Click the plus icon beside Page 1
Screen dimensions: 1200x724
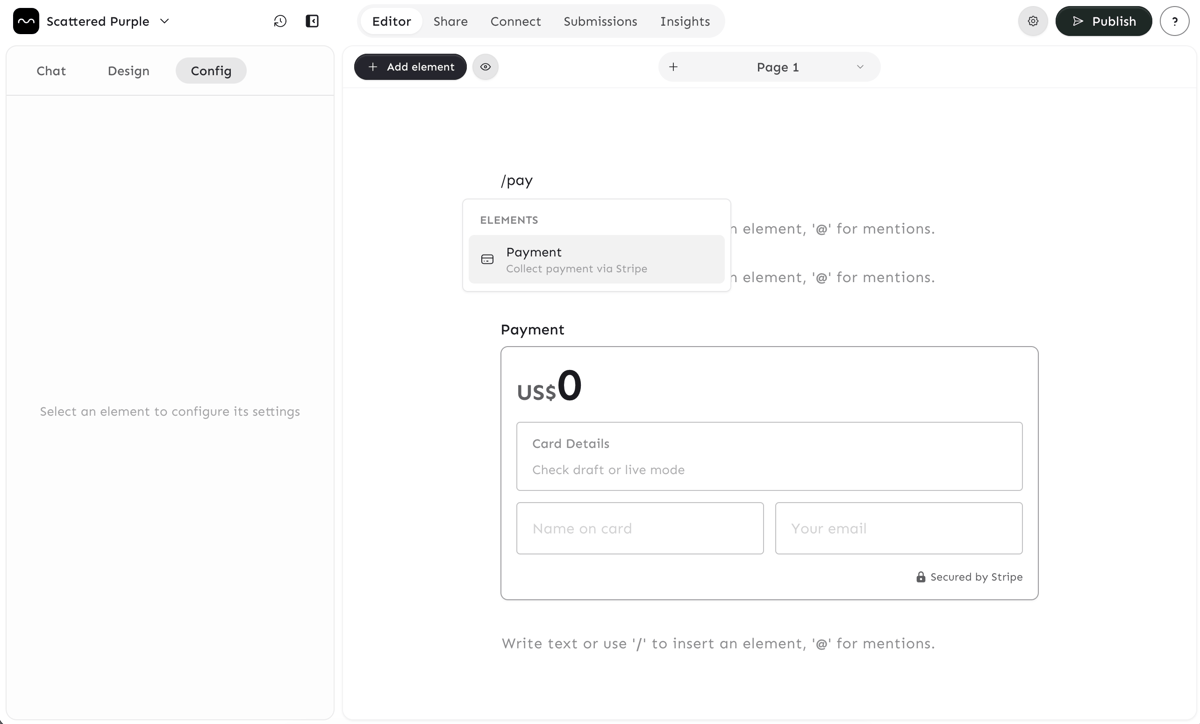pos(673,67)
